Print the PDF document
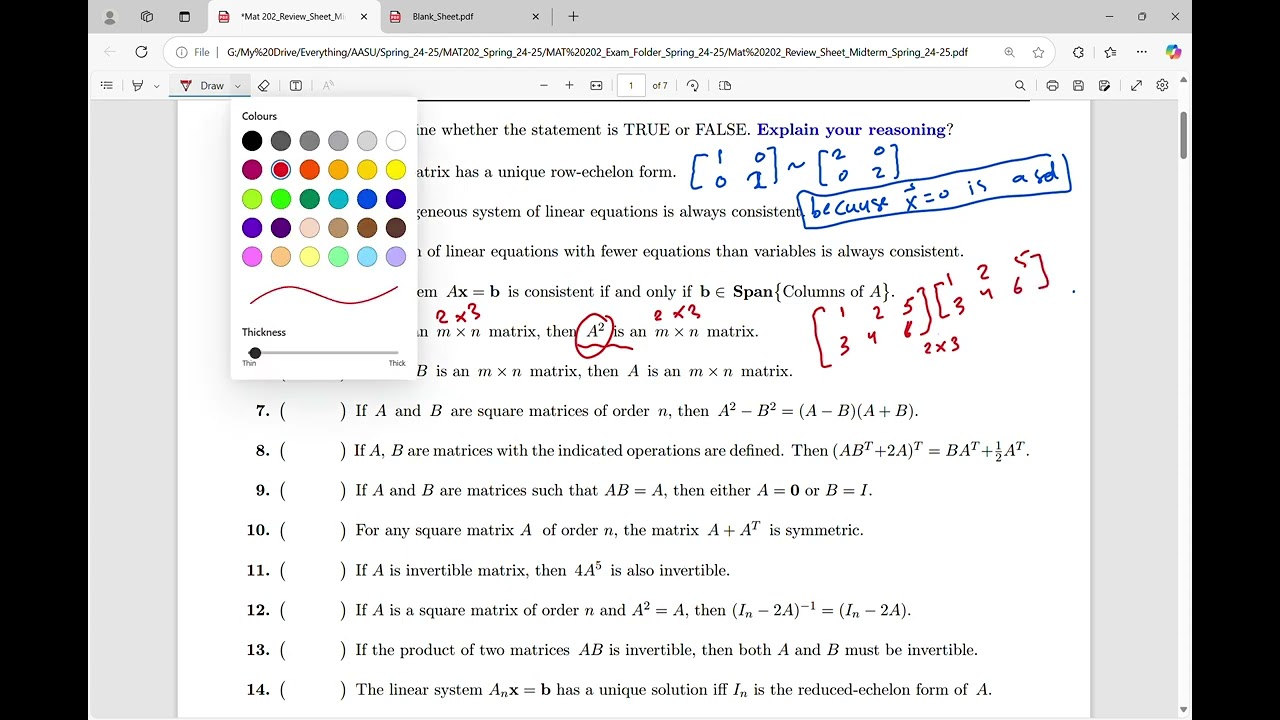1280x720 pixels. [1052, 86]
